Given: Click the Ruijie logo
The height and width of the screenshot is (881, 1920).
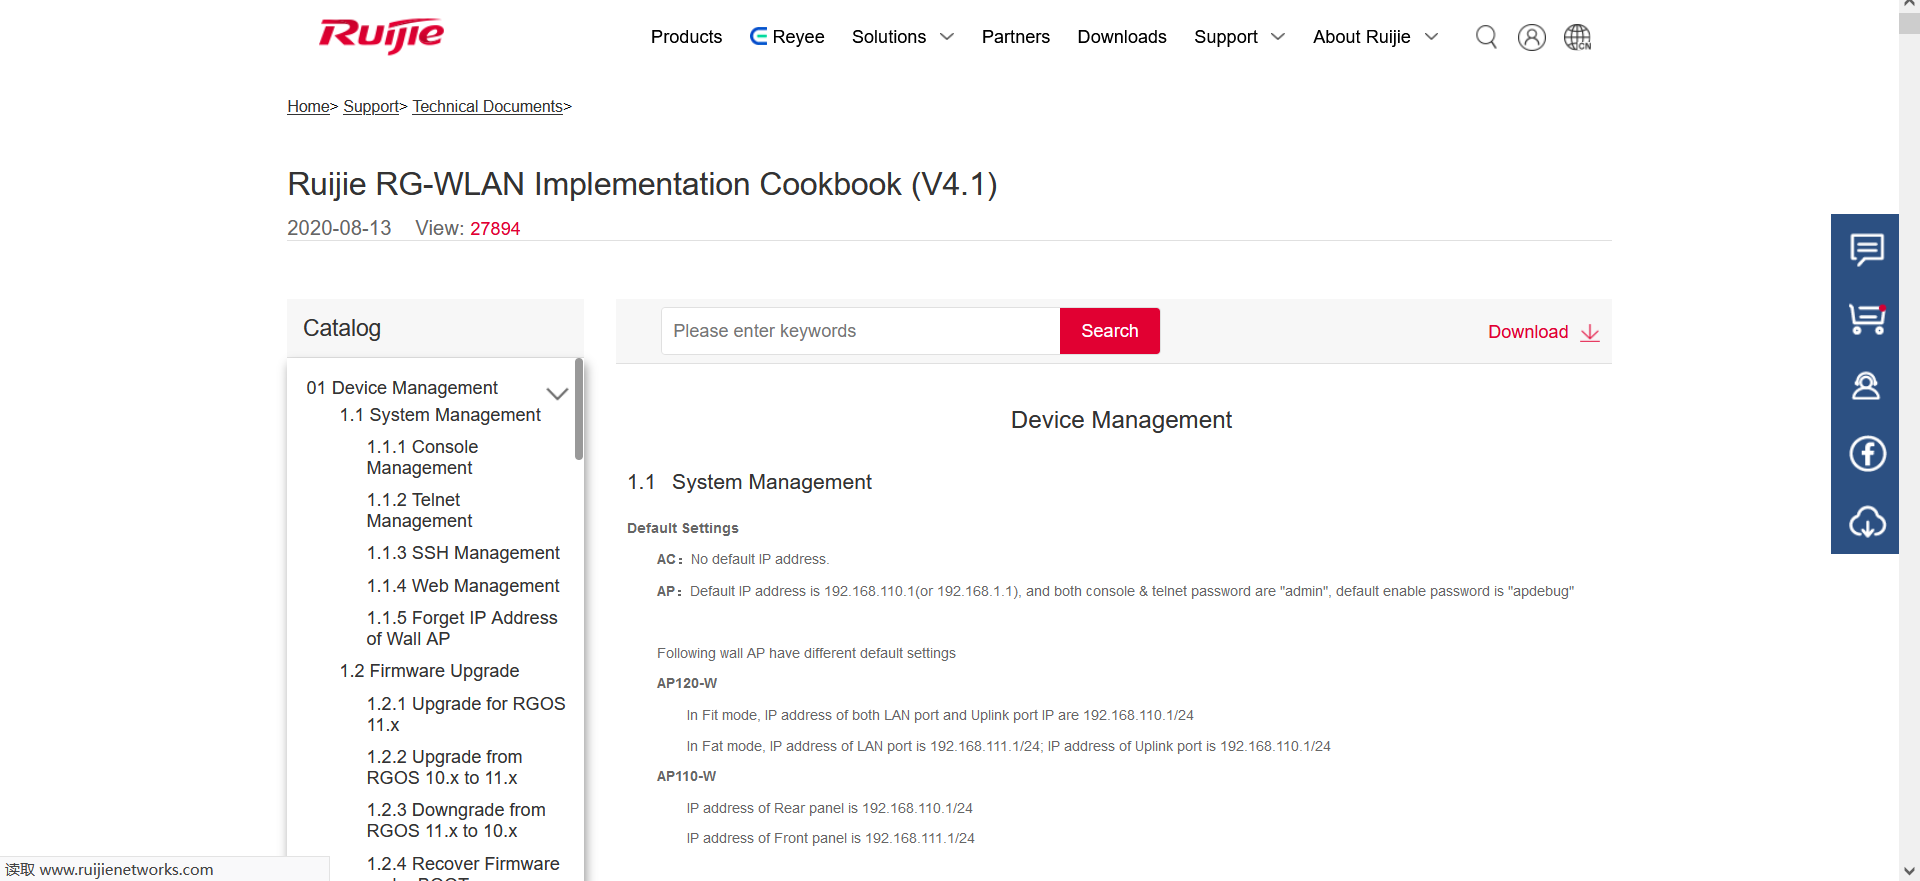Looking at the screenshot, I should tap(381, 36).
